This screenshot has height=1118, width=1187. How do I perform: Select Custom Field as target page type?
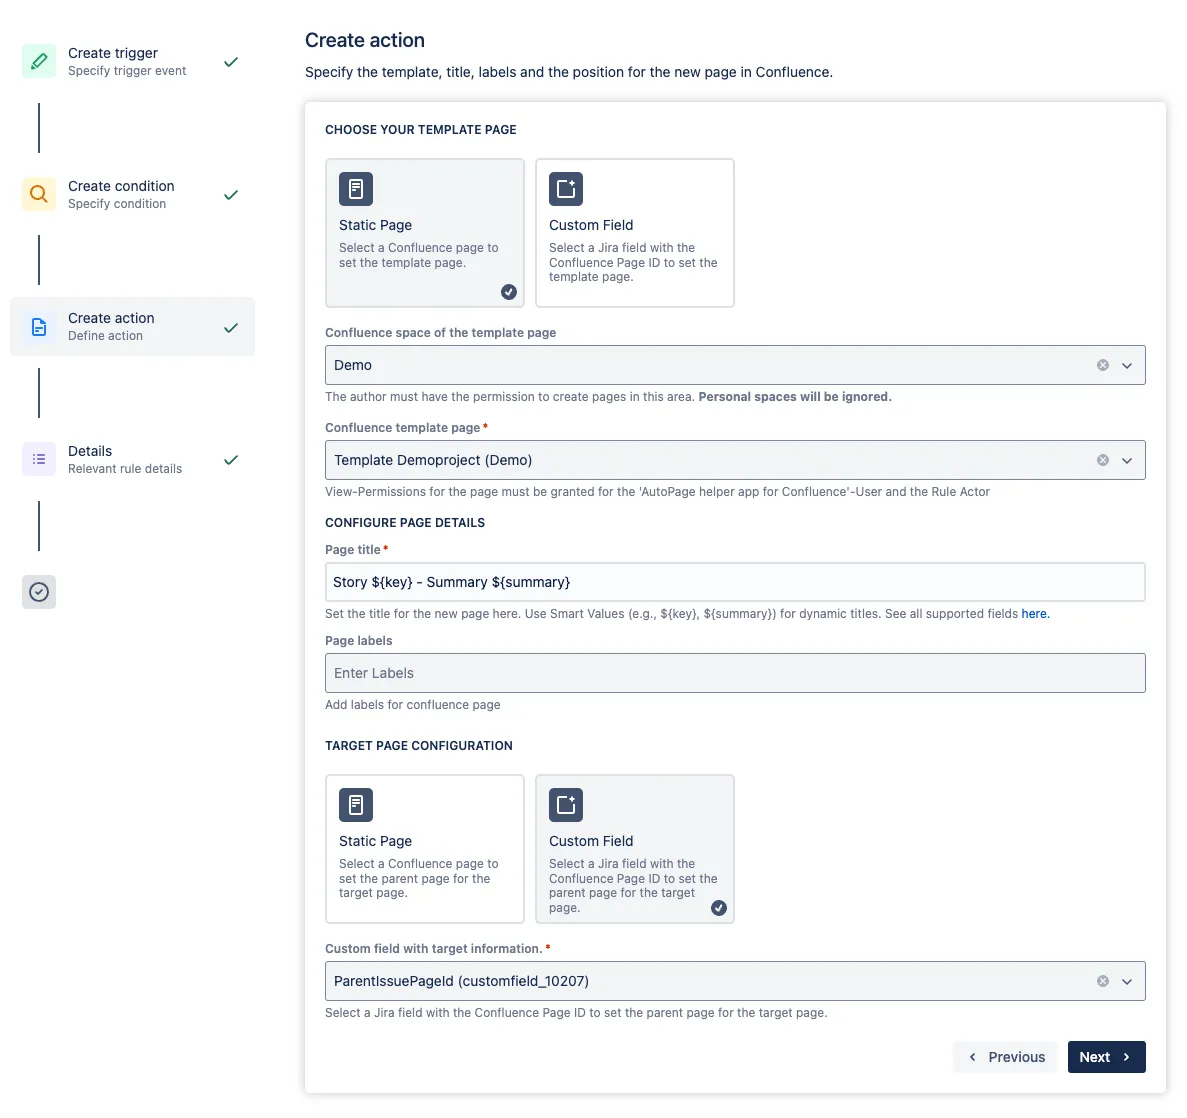635,849
